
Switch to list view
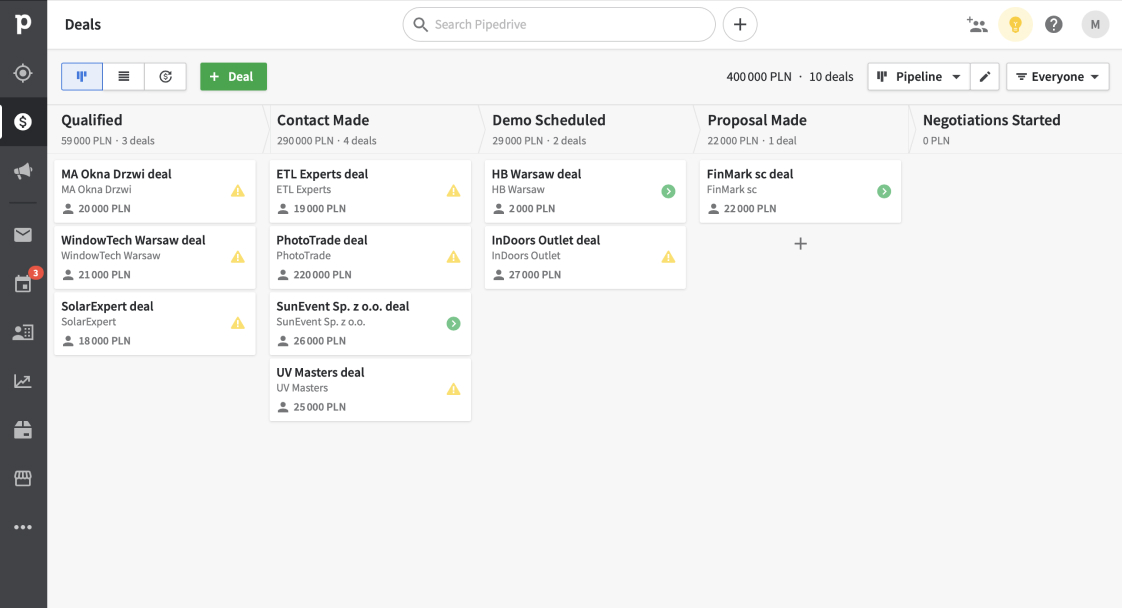[x=124, y=77]
